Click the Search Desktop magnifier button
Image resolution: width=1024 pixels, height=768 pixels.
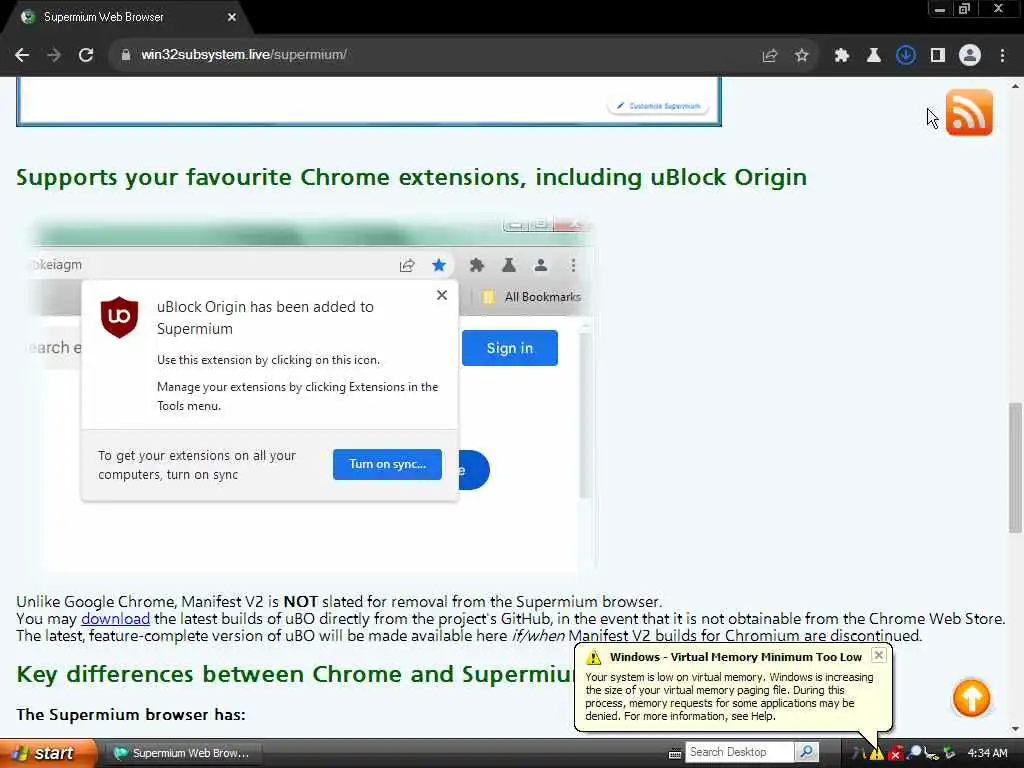[807, 752]
